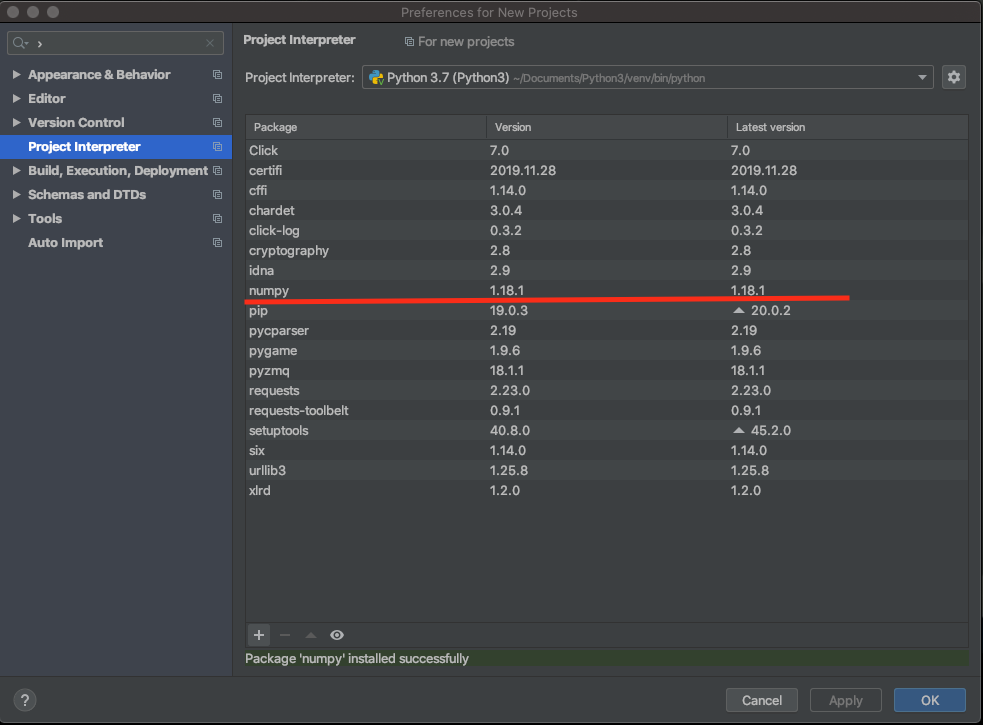
Task: Select the six package row
Action: click(607, 450)
